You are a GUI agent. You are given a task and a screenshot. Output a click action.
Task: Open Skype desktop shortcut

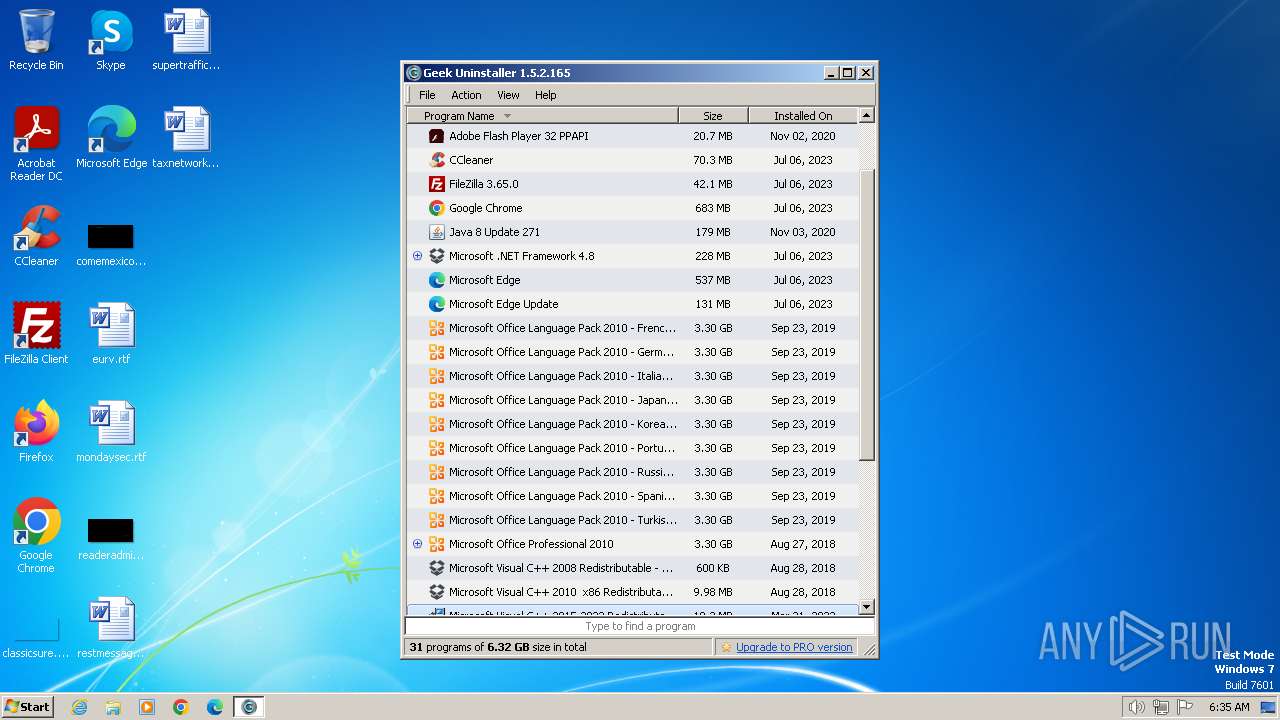[110, 40]
